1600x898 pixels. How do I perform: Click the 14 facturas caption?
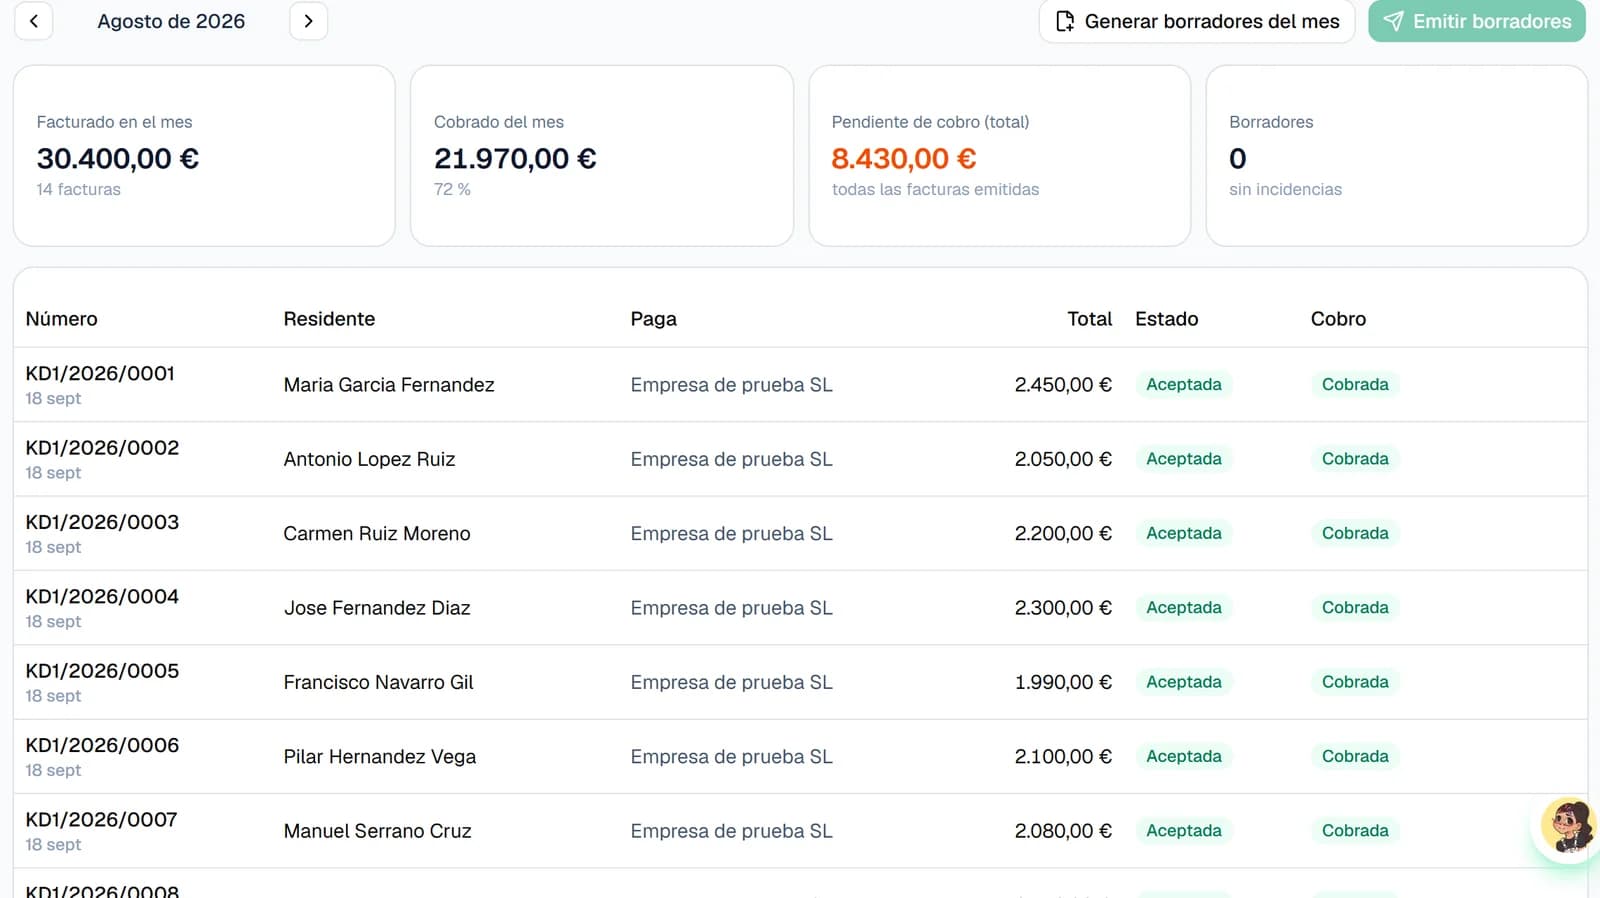coord(79,189)
